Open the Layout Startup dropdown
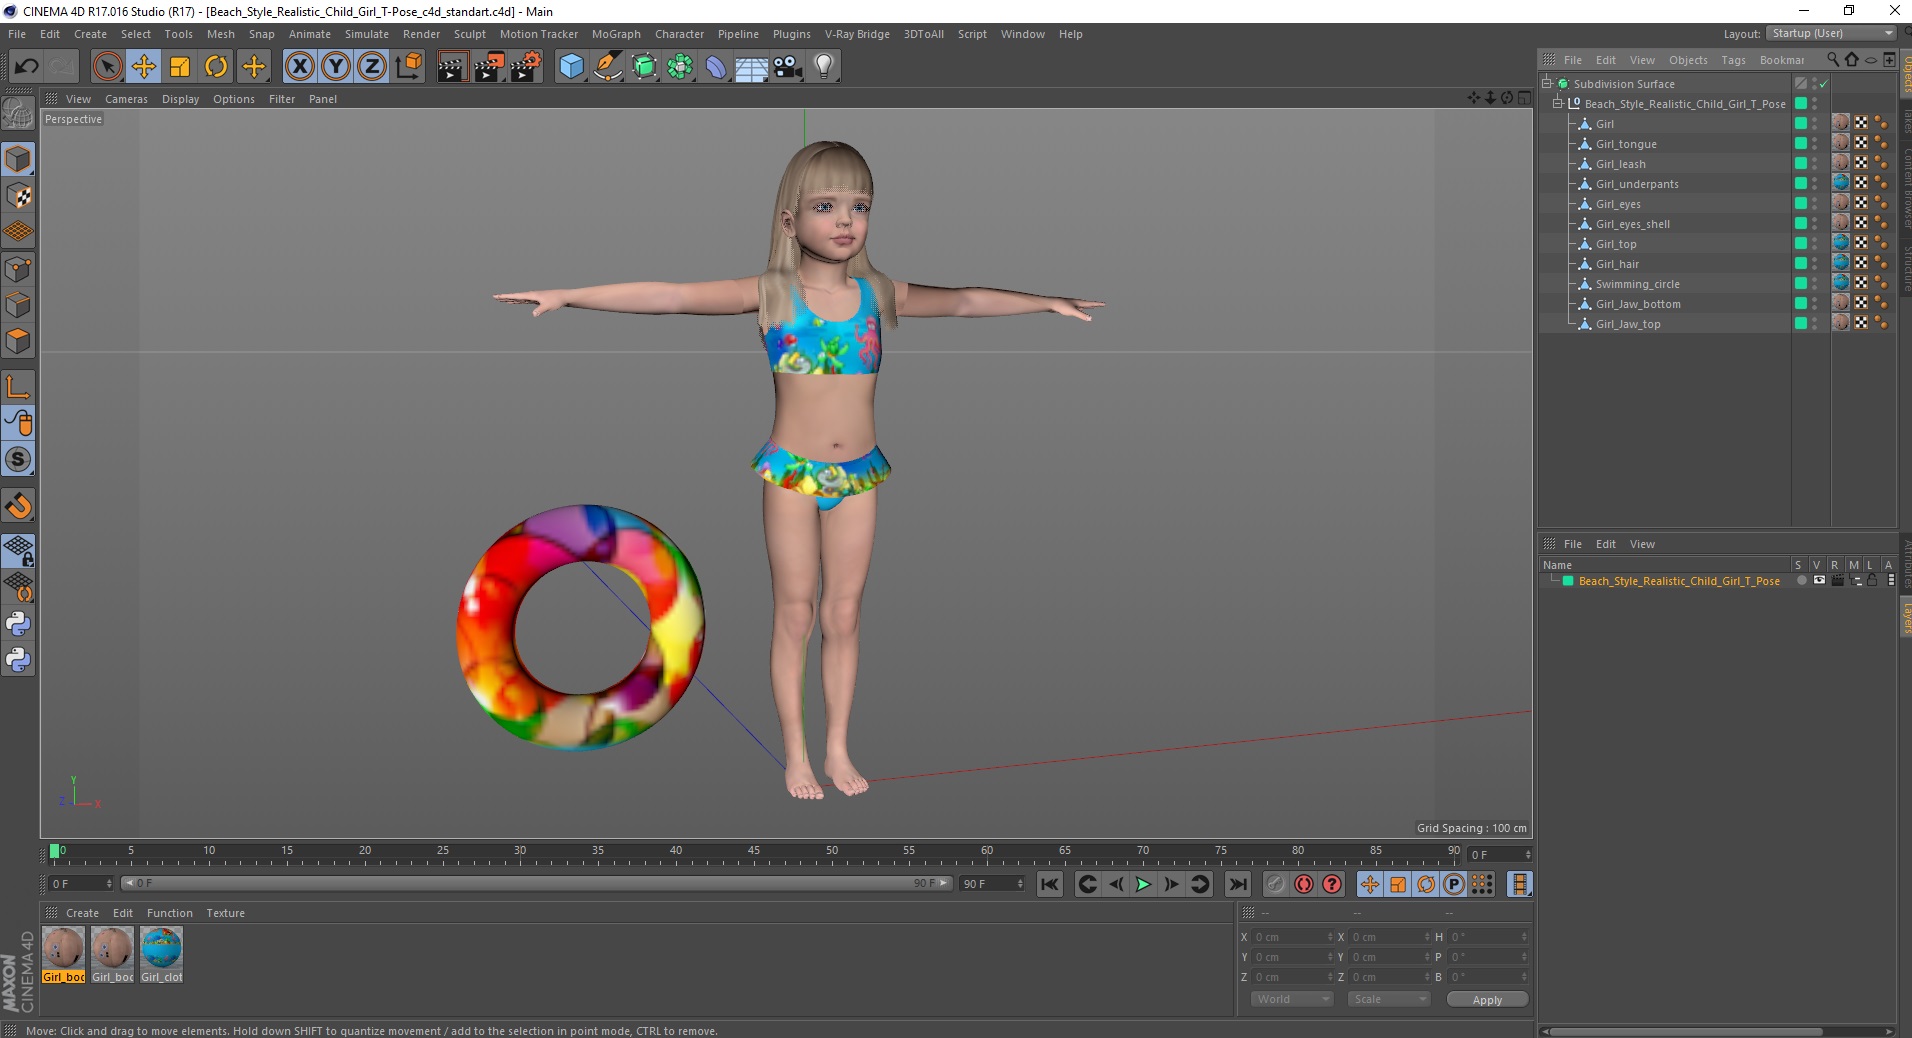Image resolution: width=1912 pixels, height=1038 pixels. tap(1831, 33)
